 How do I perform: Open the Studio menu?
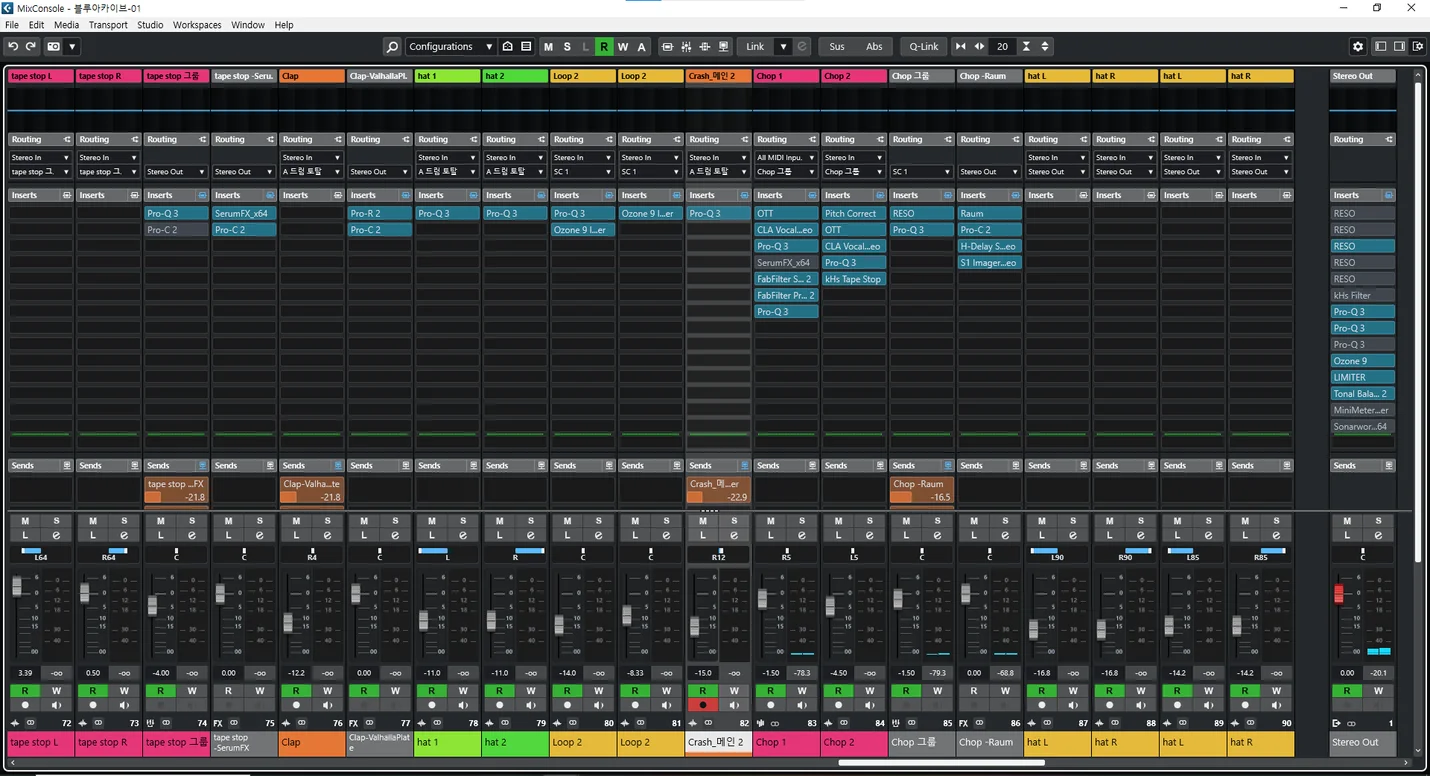(150, 25)
